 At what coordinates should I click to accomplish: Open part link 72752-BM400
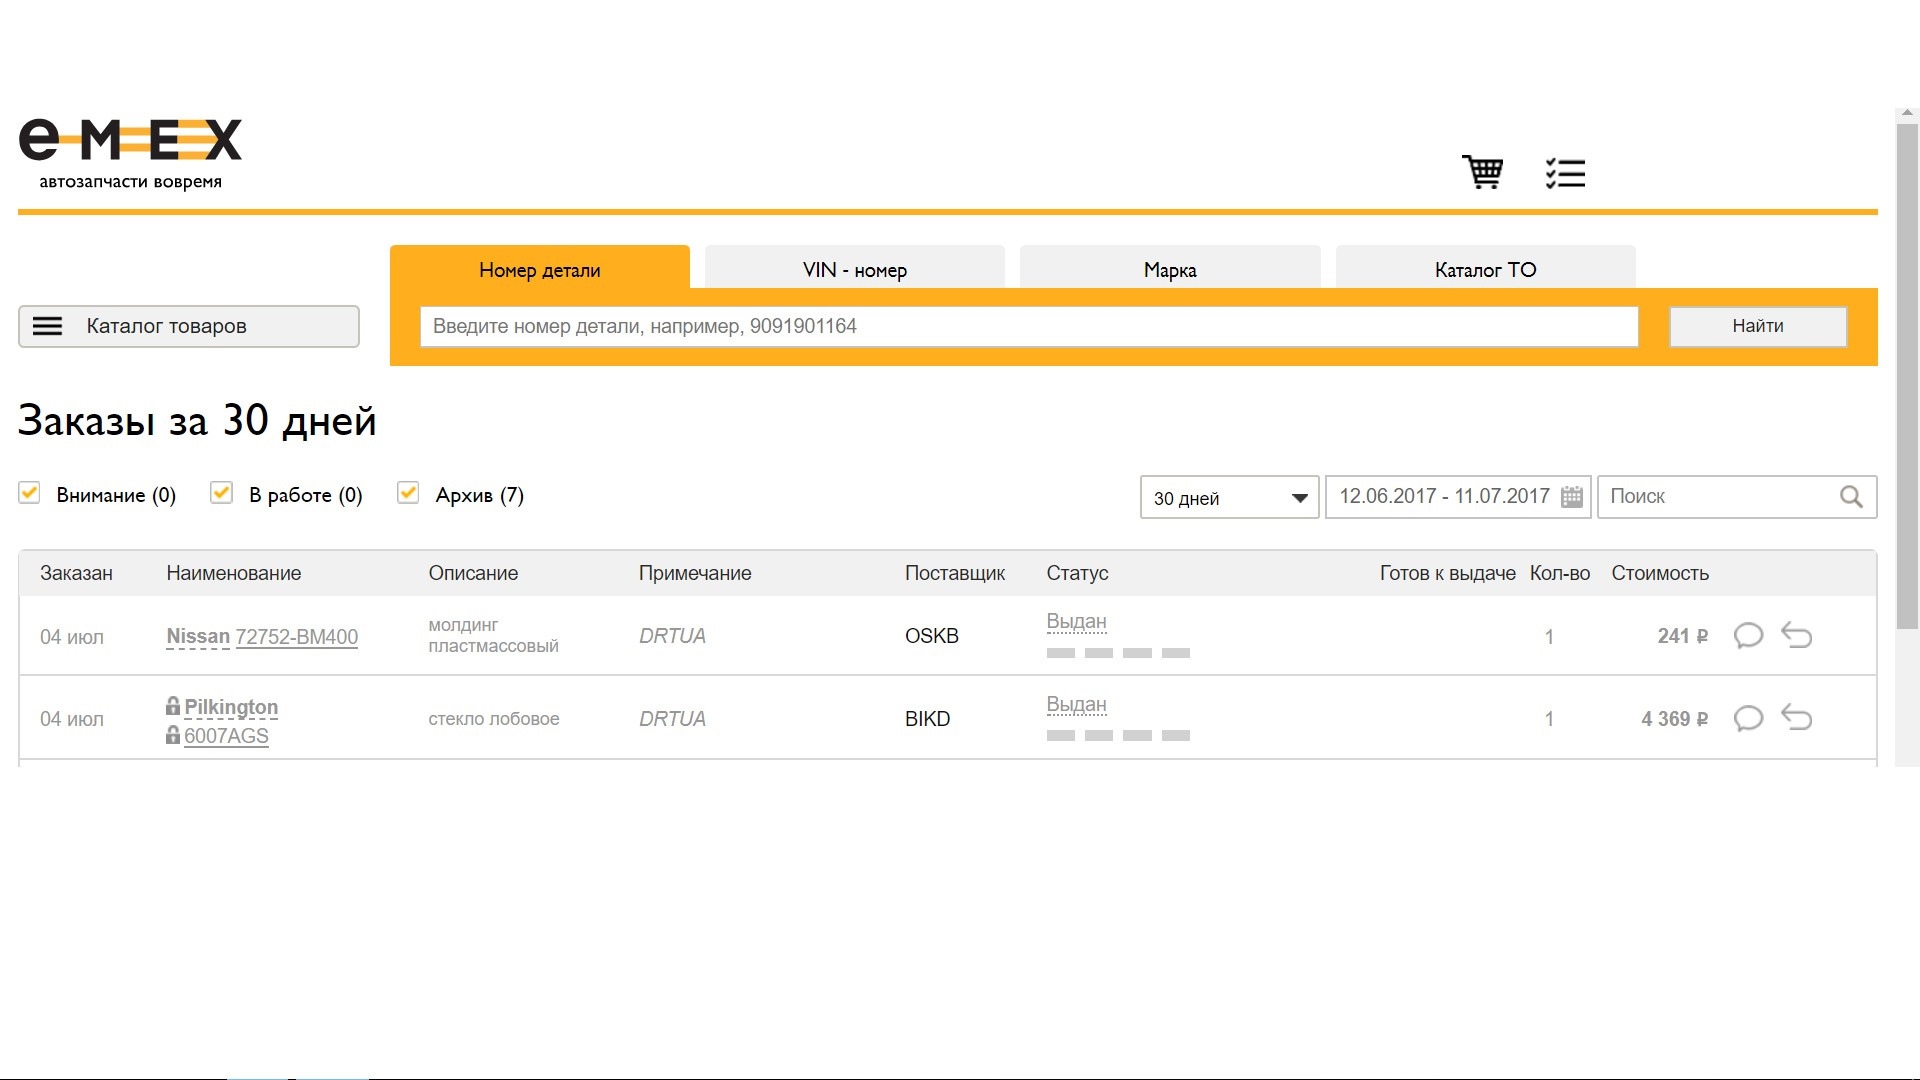(x=296, y=637)
